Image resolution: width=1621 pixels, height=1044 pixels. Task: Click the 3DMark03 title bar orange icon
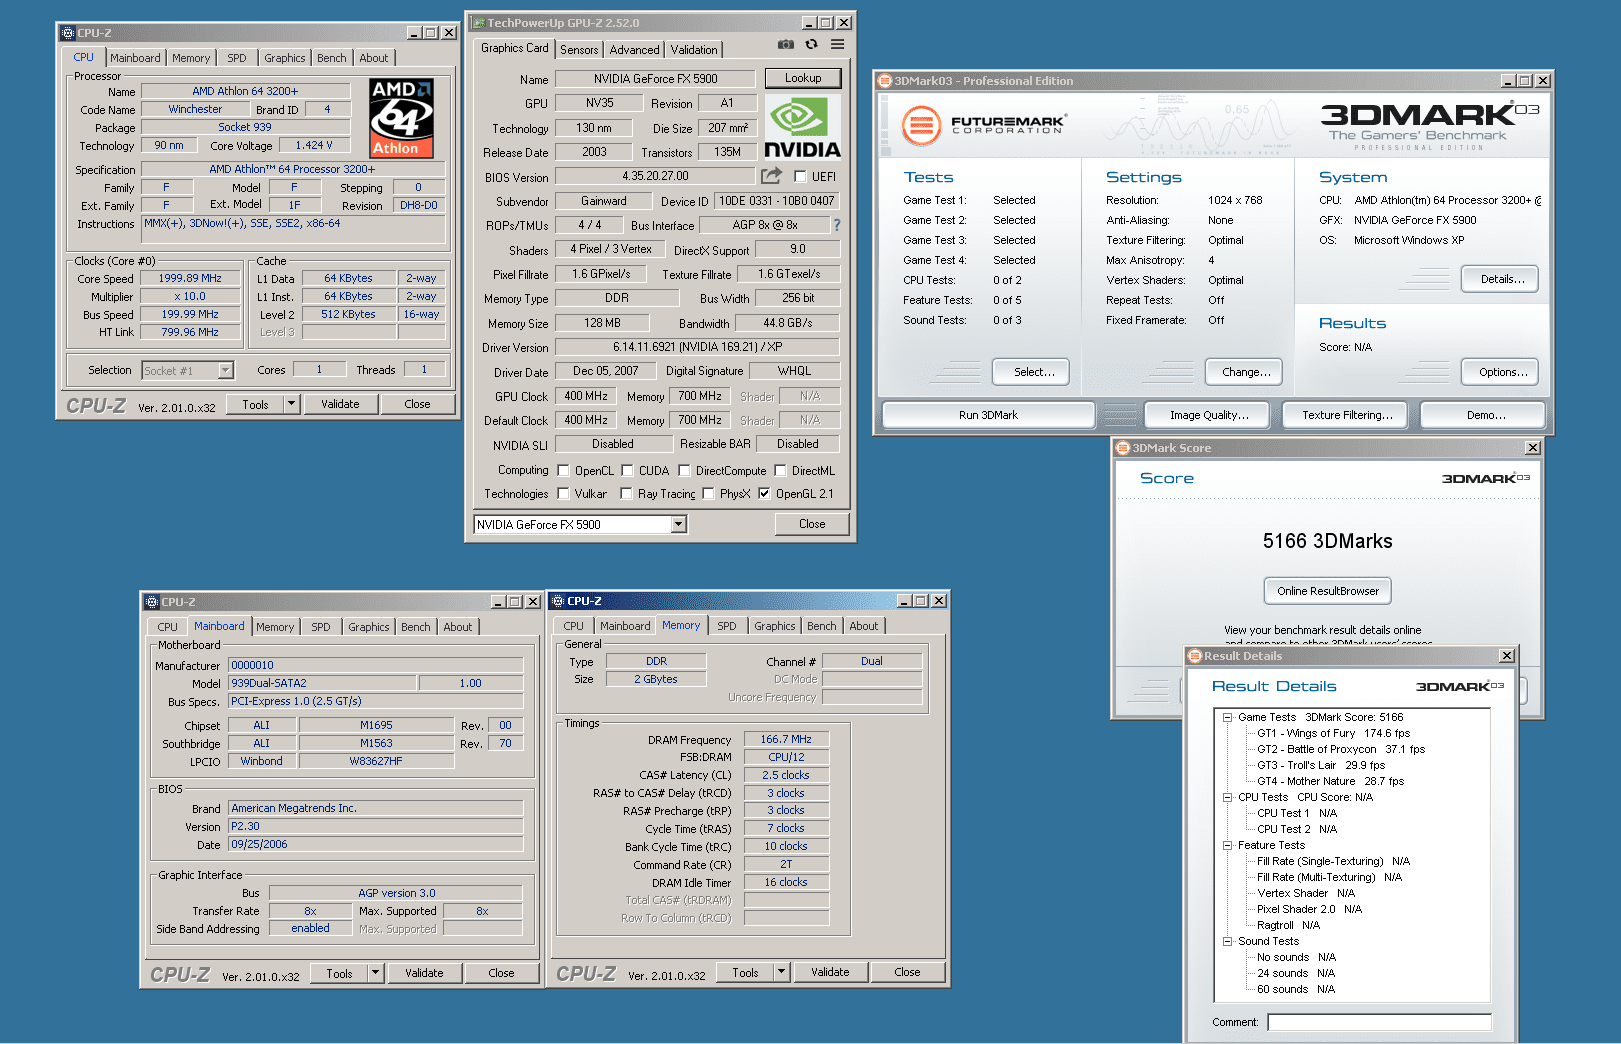click(884, 81)
